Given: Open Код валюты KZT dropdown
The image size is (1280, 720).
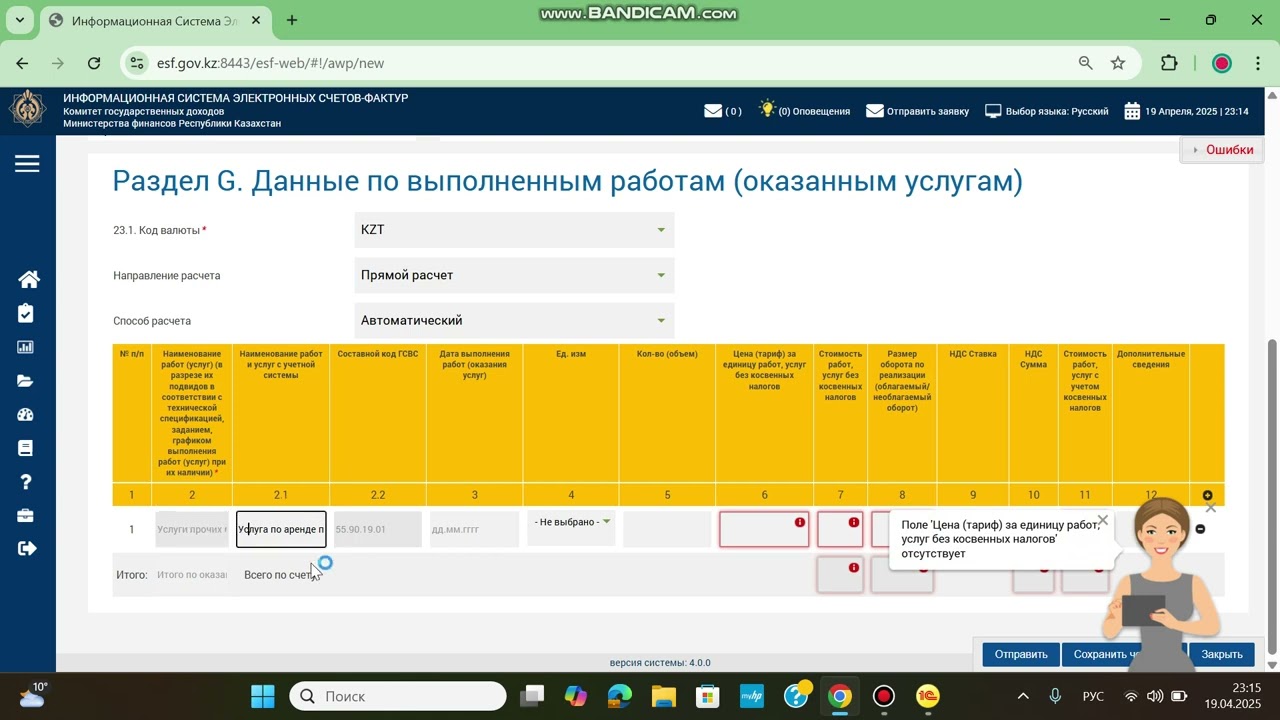Looking at the screenshot, I should click(514, 230).
